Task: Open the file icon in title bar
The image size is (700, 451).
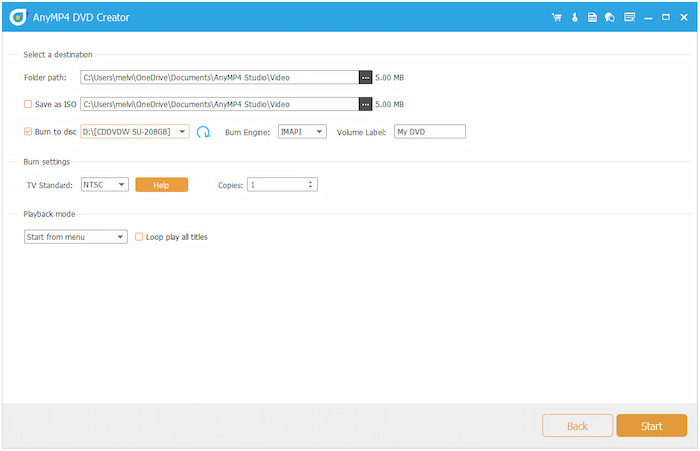Action: pos(592,18)
